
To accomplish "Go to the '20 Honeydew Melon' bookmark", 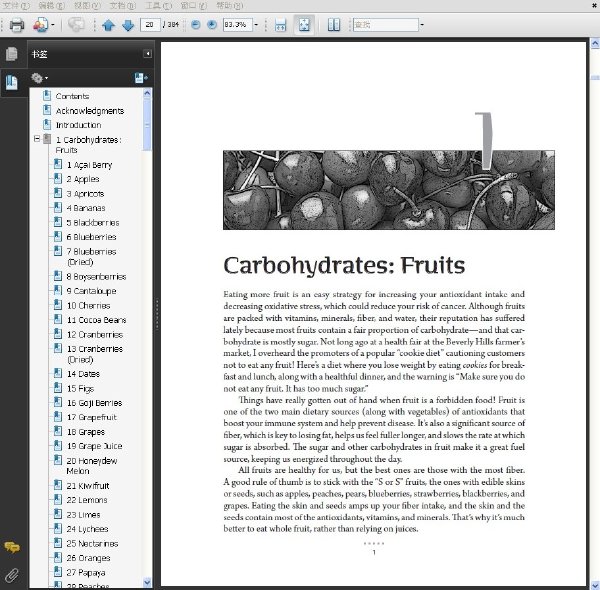I will click(92, 466).
